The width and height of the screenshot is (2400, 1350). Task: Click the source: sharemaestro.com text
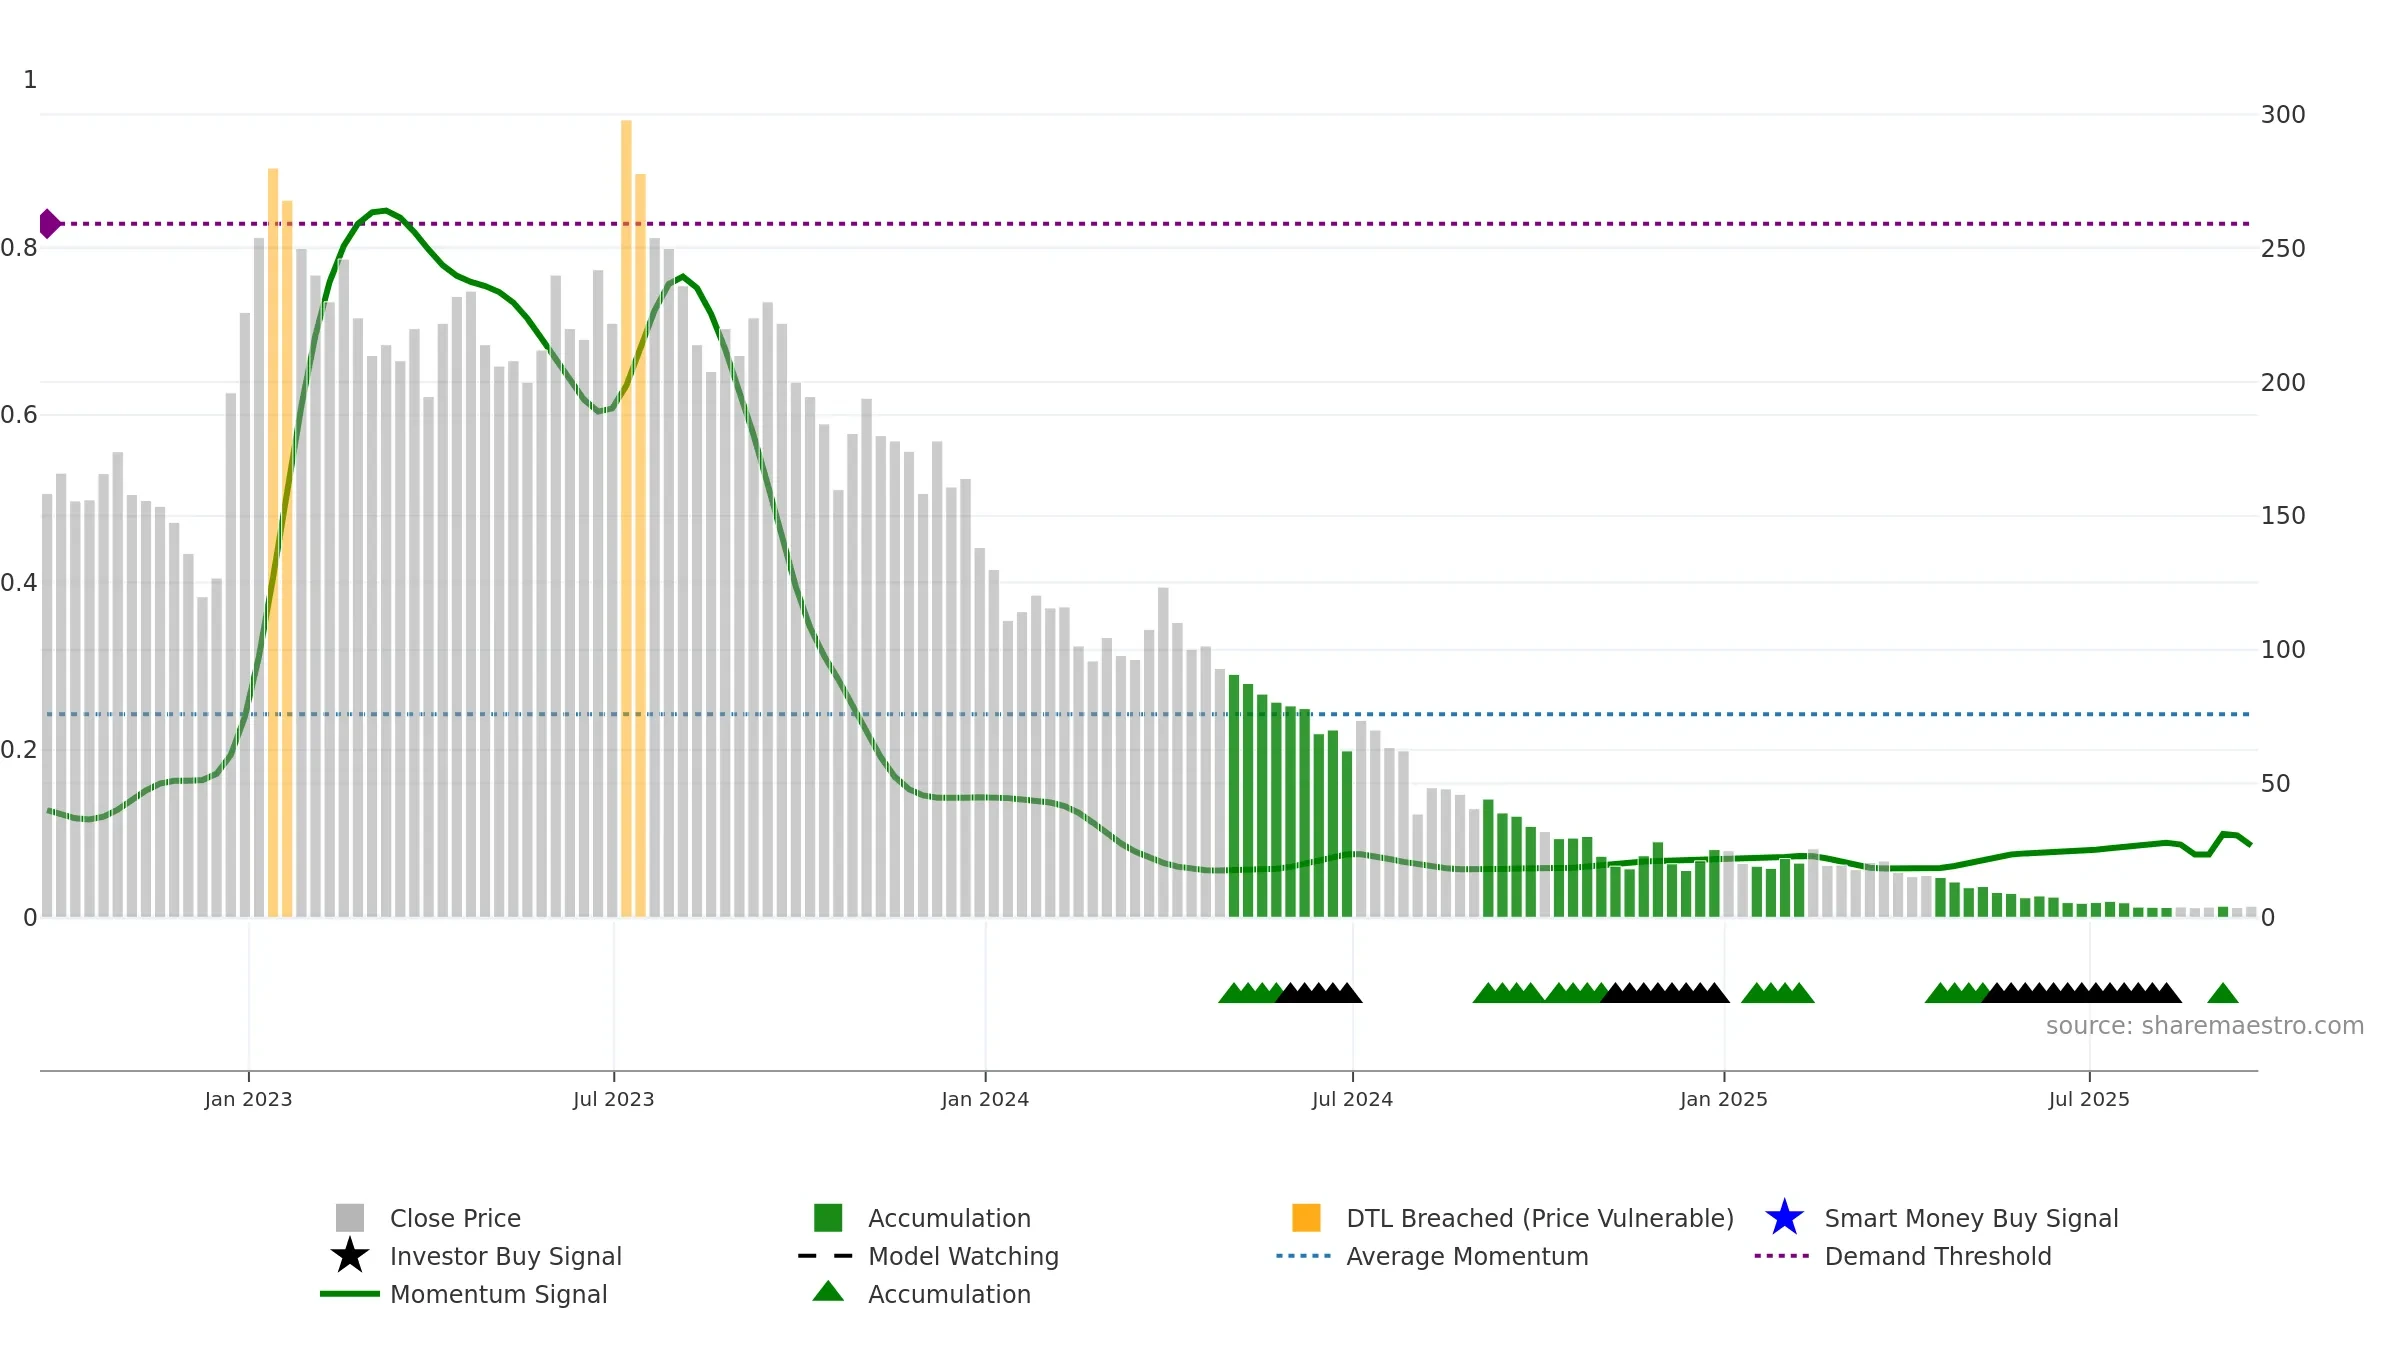[2205, 1026]
